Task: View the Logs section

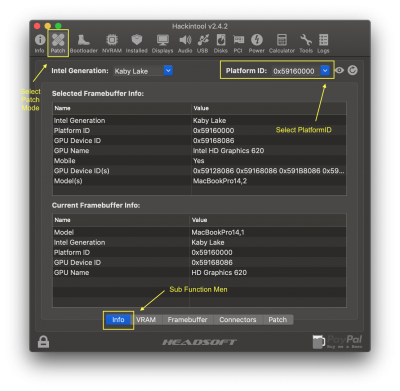Action: point(323,43)
